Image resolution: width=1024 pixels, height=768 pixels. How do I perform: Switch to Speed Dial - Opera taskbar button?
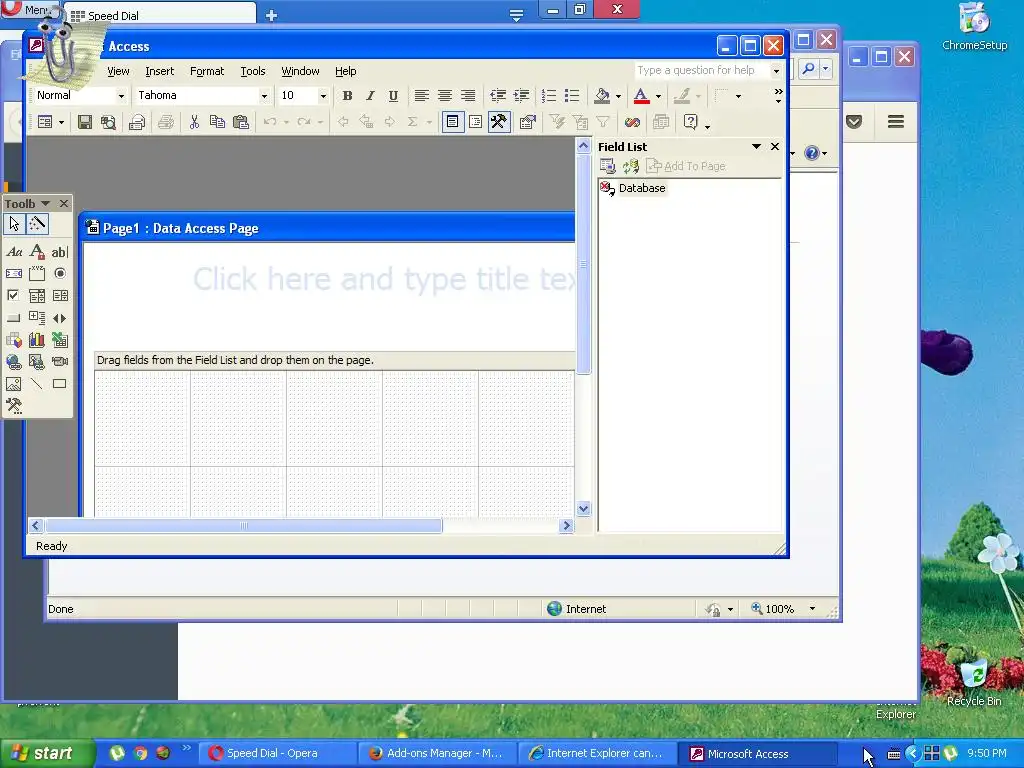(x=278, y=753)
